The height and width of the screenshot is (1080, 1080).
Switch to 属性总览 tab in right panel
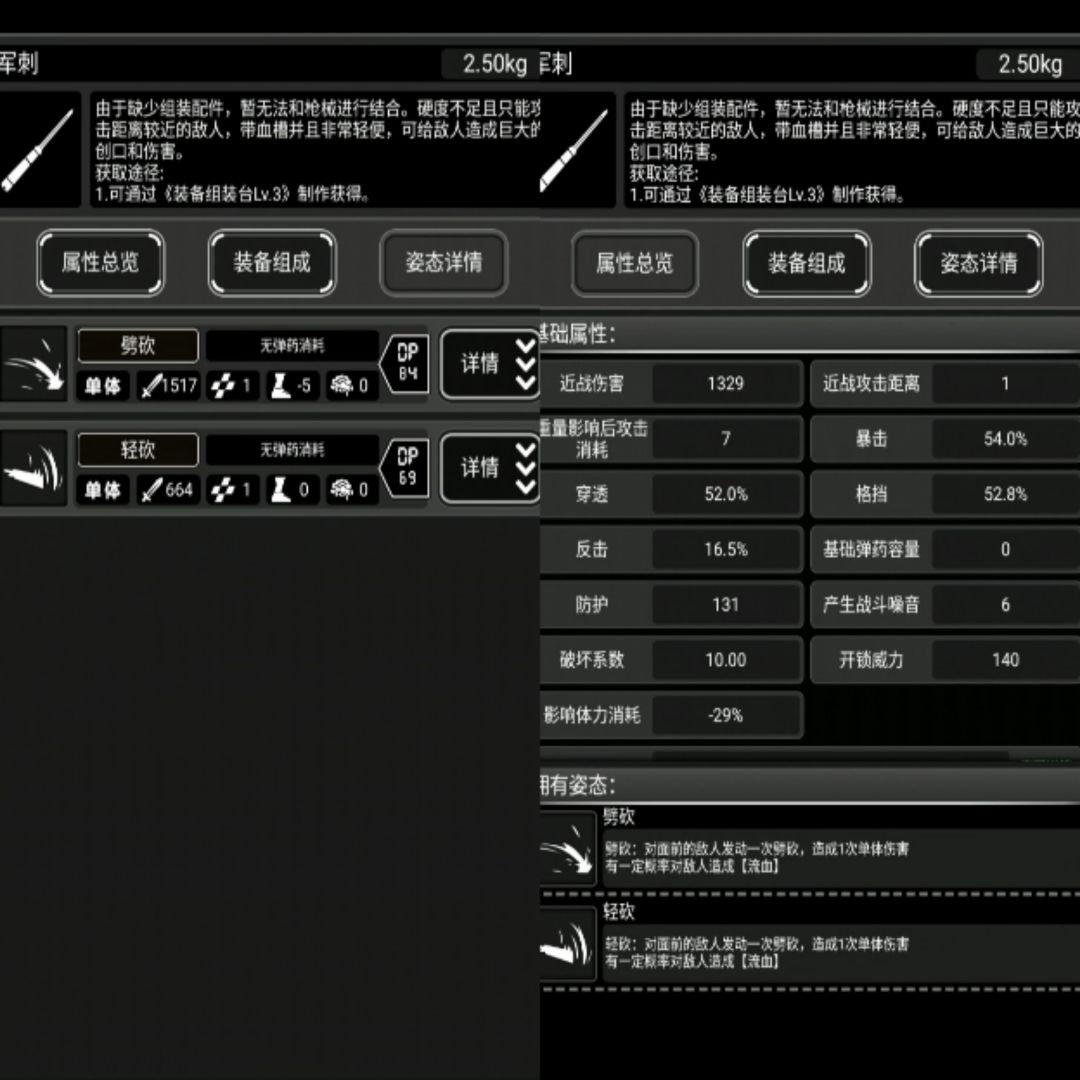pos(634,263)
